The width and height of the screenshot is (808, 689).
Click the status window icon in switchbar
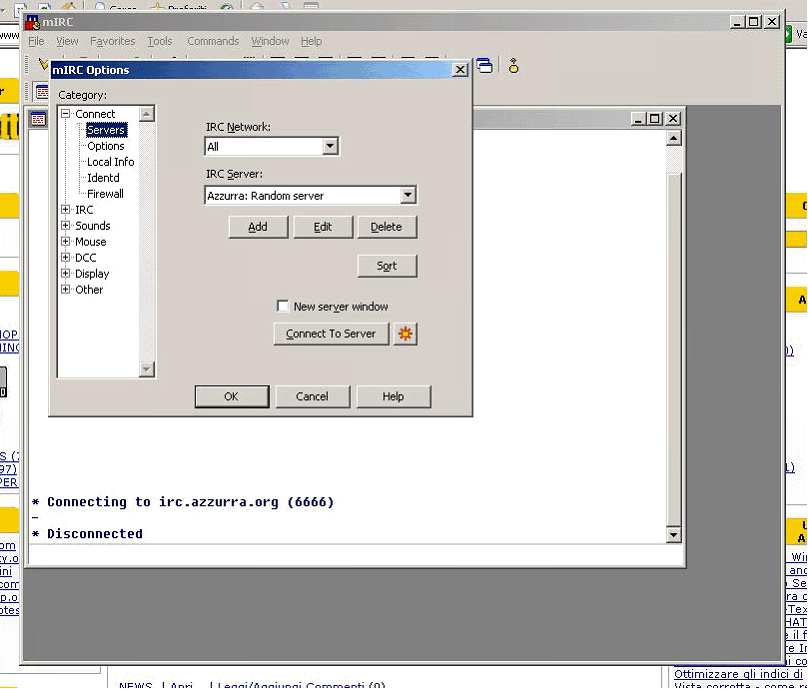pos(41,92)
